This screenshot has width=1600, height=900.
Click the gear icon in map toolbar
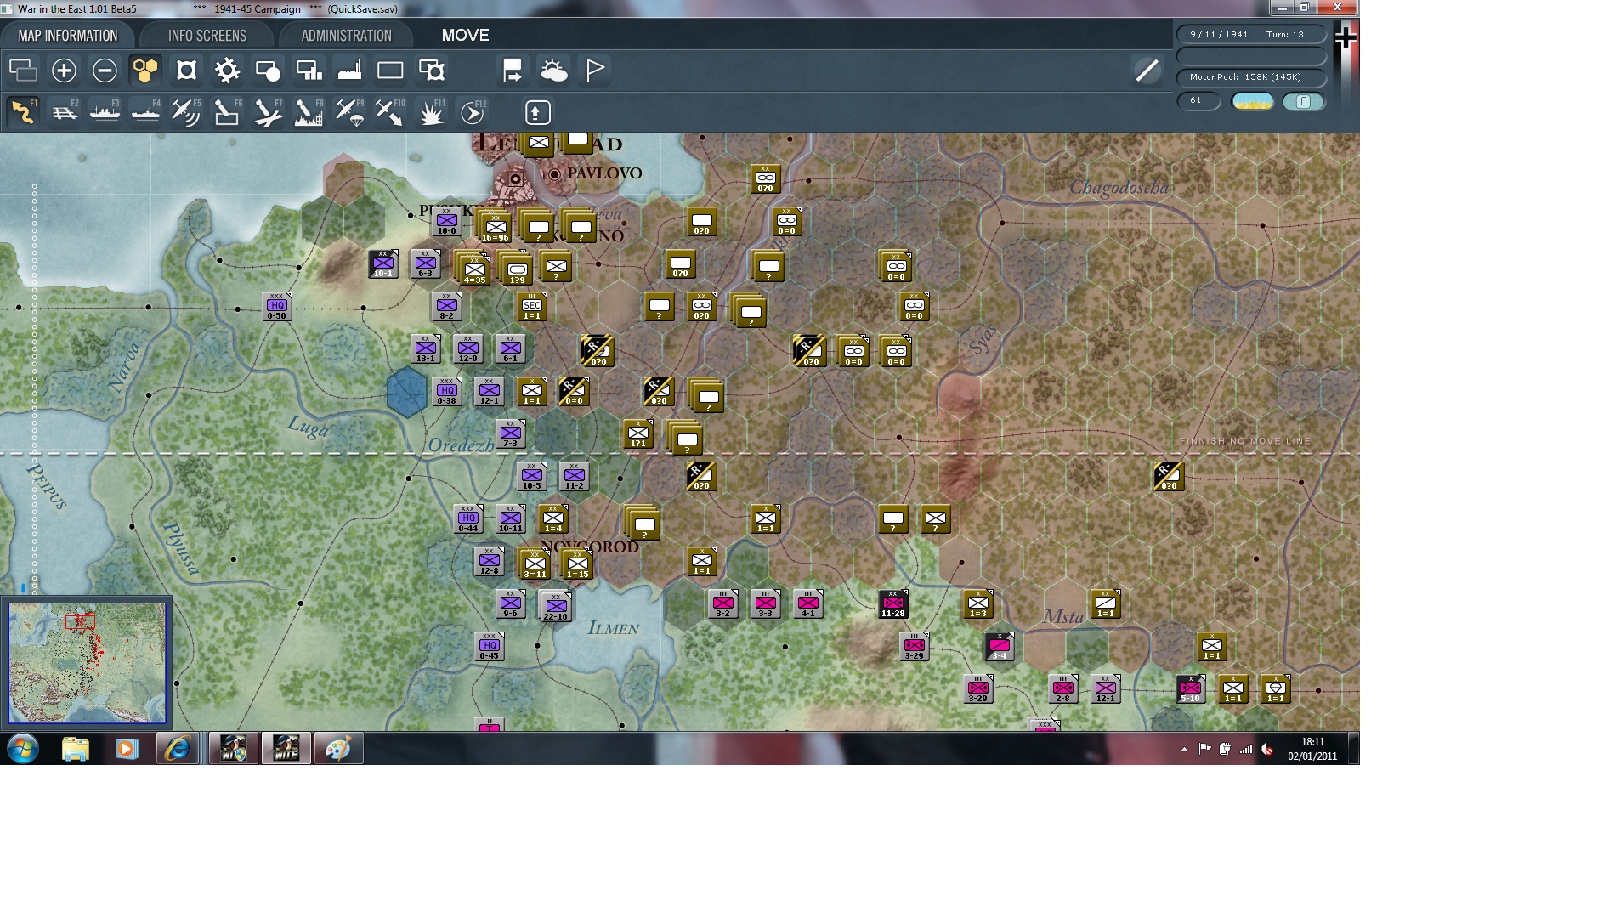click(x=227, y=70)
